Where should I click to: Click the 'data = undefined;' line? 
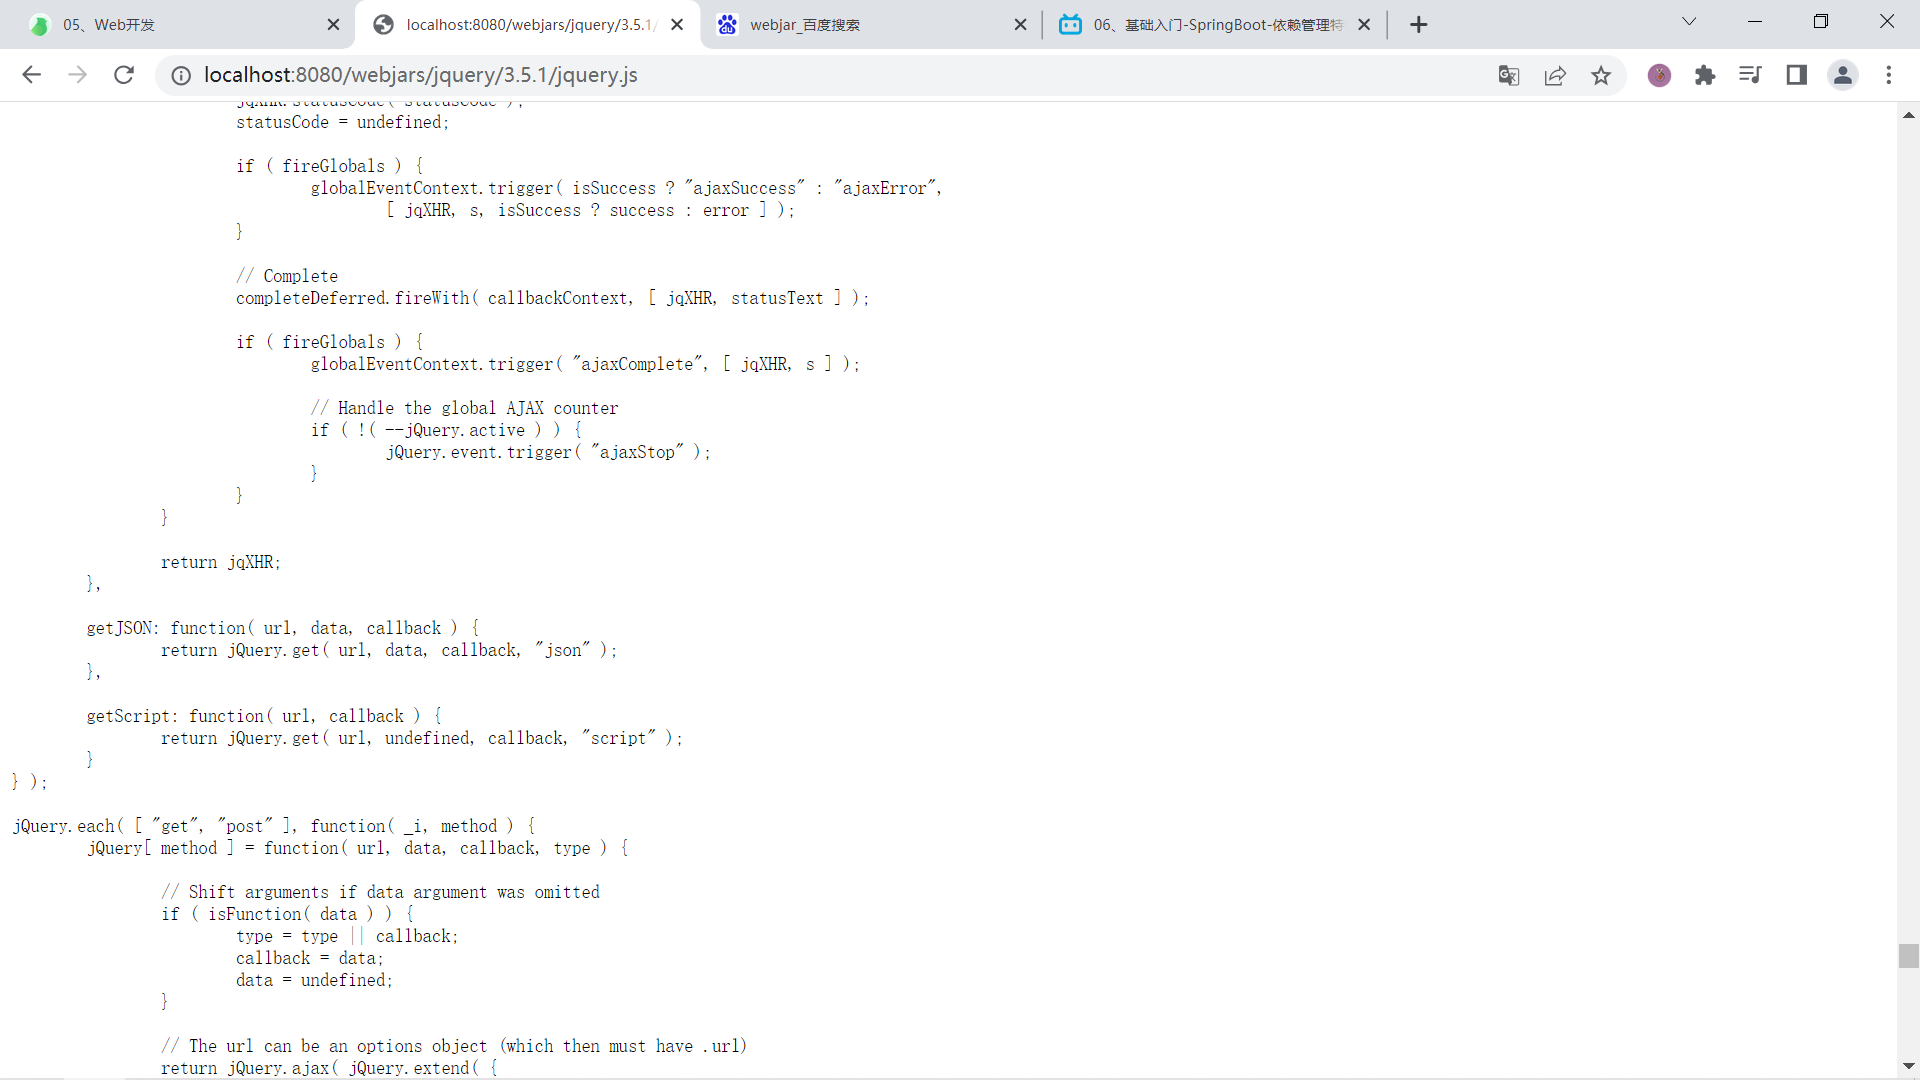coord(314,980)
